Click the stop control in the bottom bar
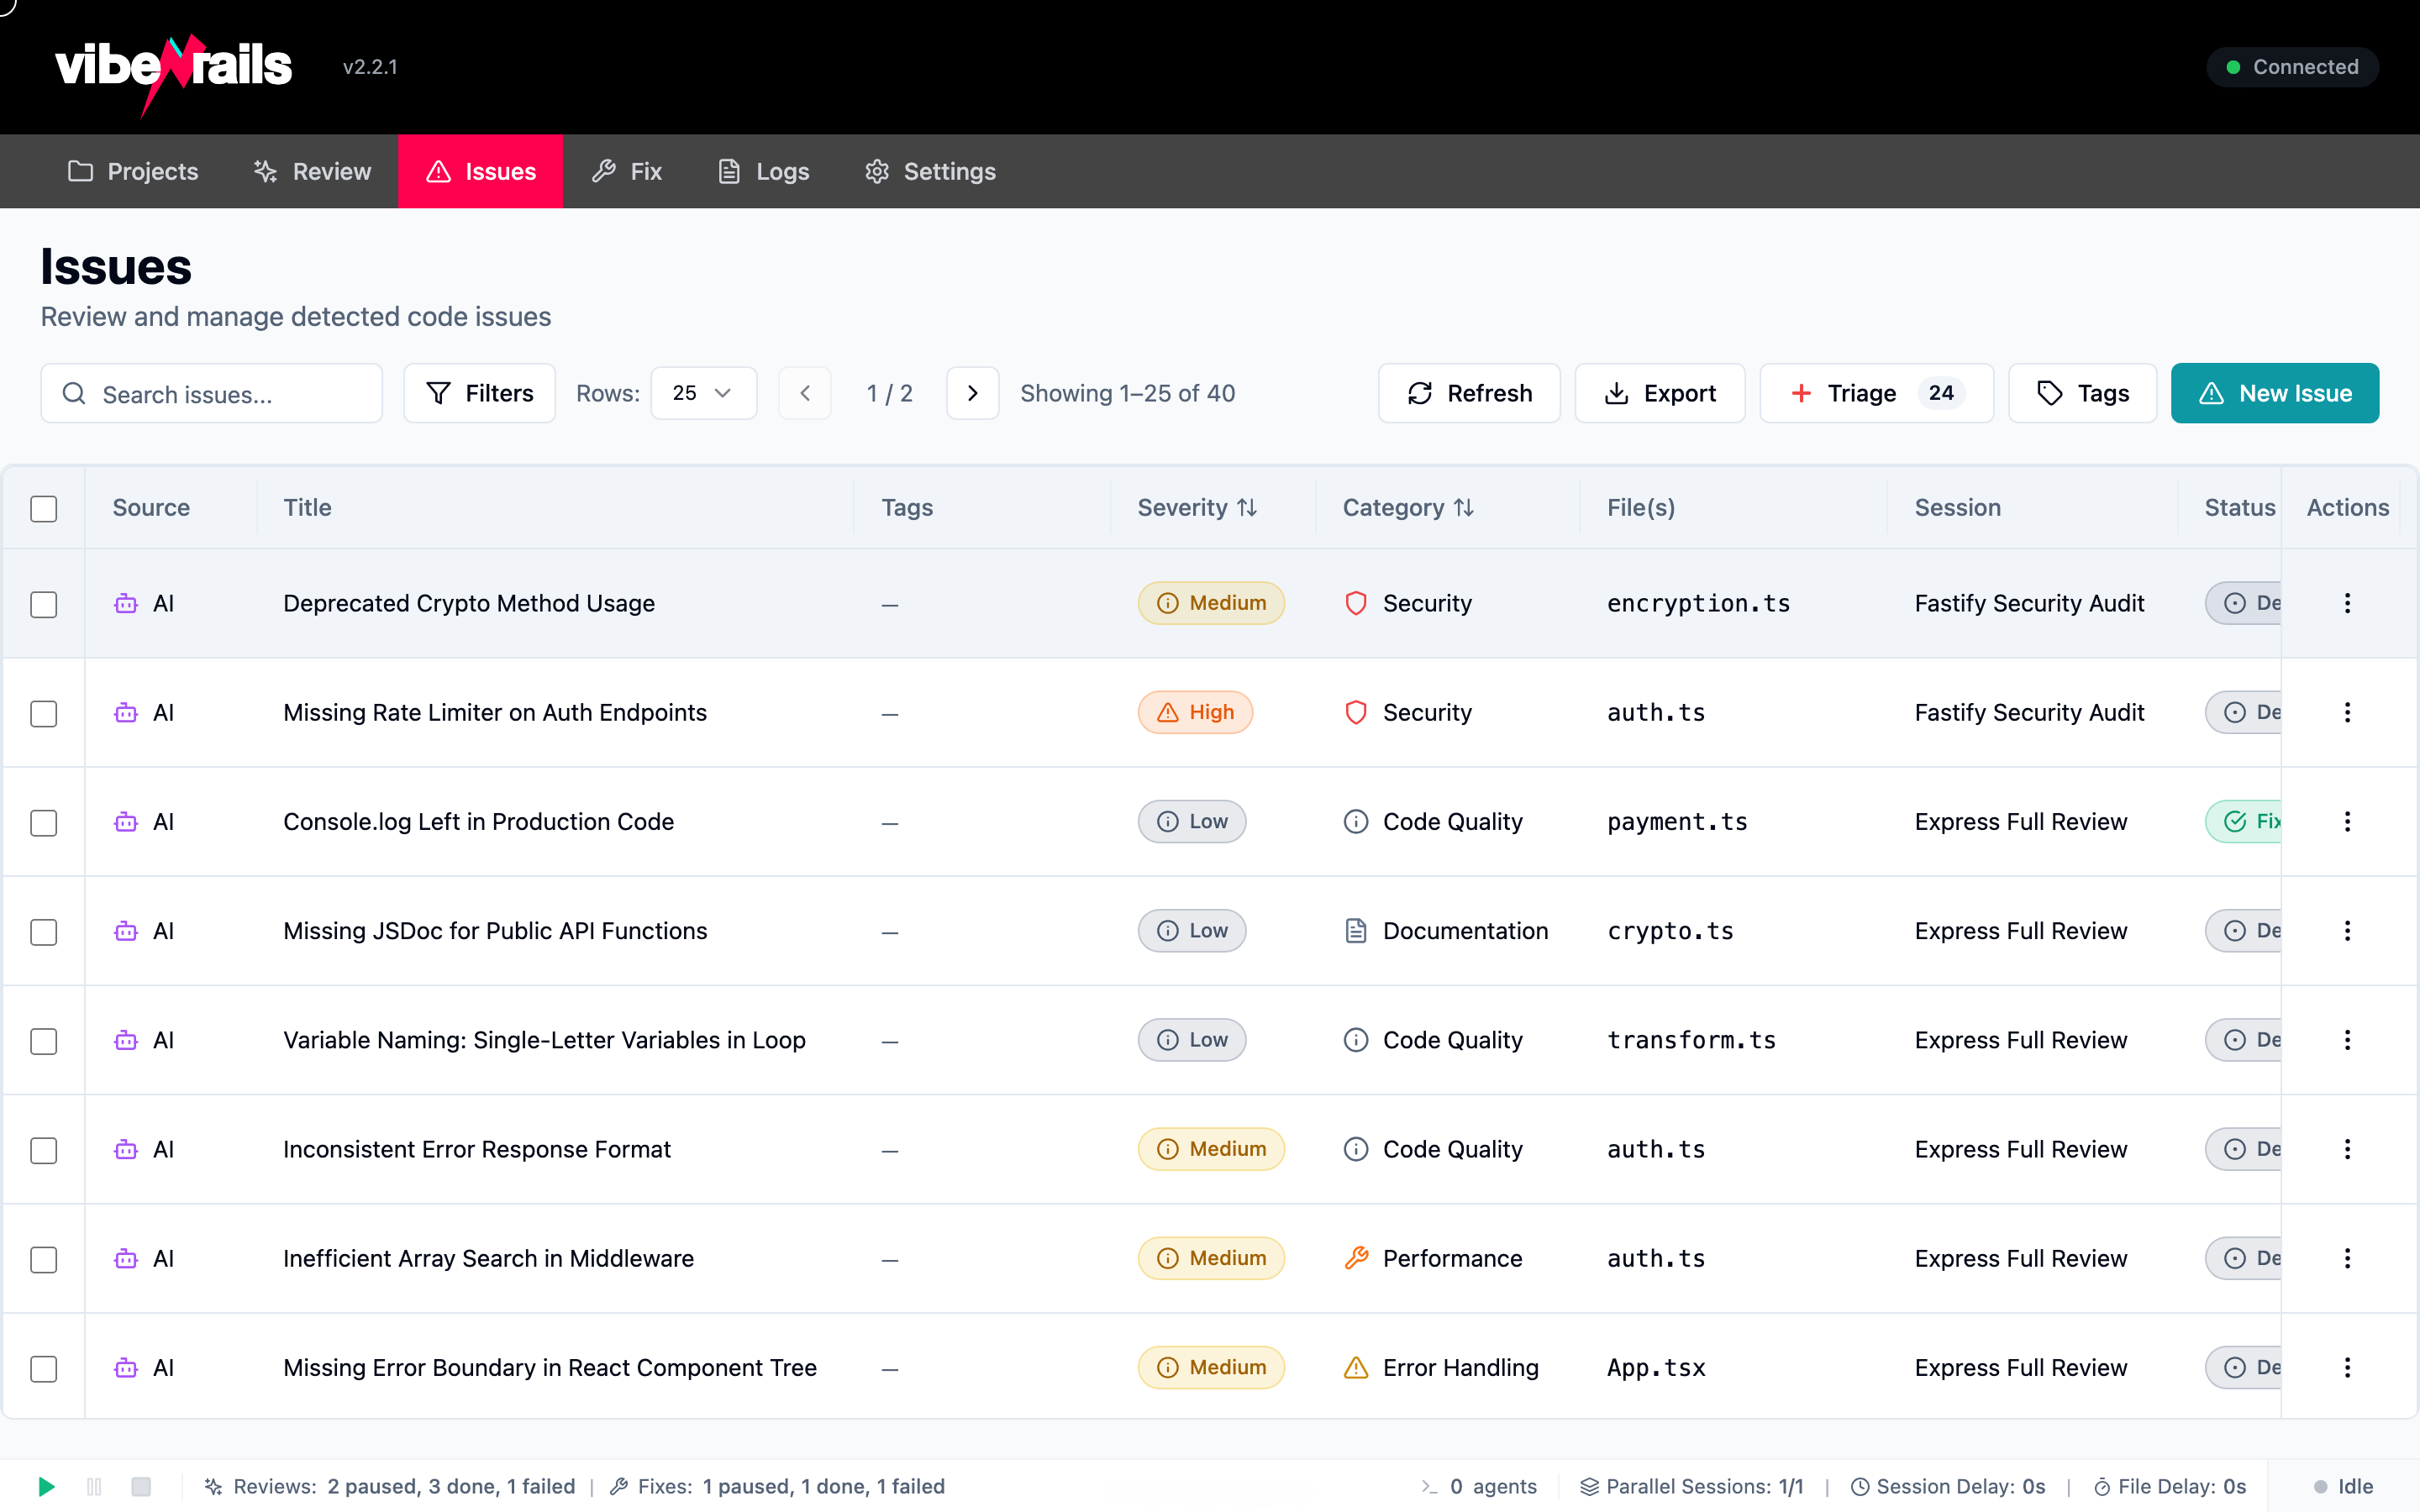This screenshot has height=1512, width=2420. pos(142,1487)
